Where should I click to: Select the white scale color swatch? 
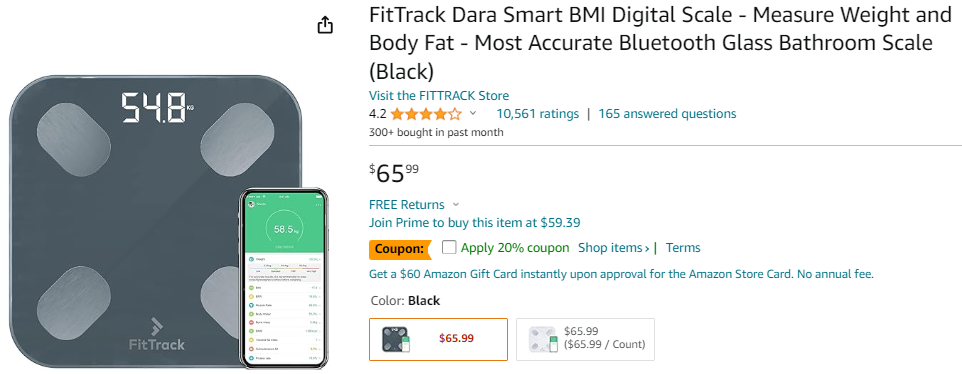pos(585,339)
